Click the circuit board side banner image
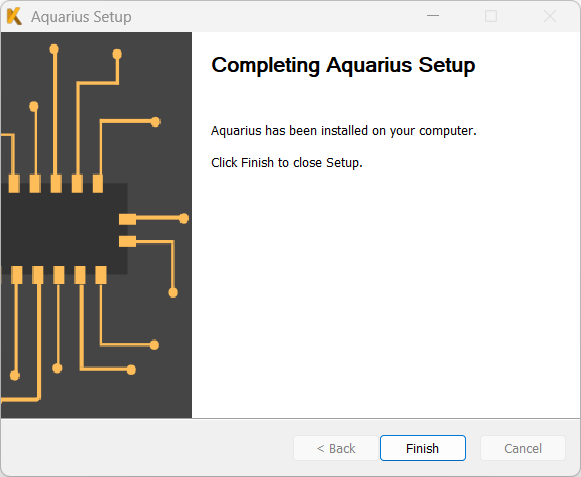The width and height of the screenshot is (581, 477). pyautogui.click(x=96, y=225)
